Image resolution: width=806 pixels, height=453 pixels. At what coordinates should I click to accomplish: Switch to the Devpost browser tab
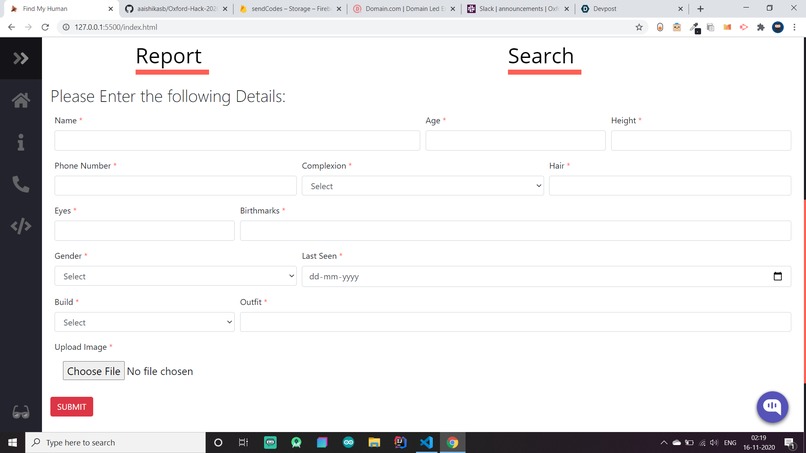tap(632, 9)
